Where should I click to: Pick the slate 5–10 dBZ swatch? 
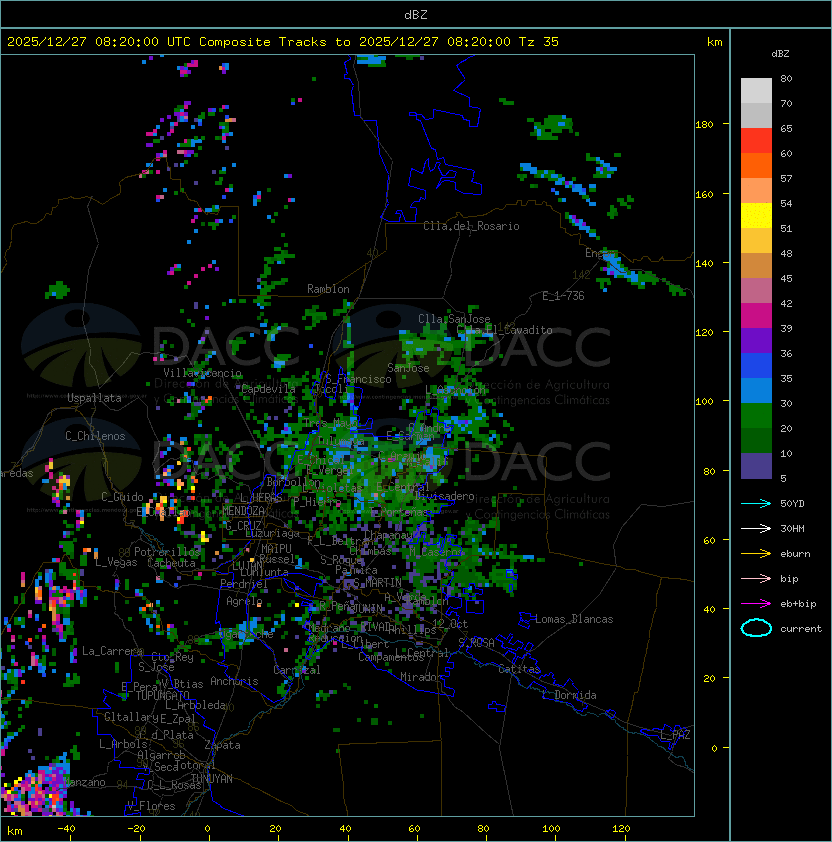[x=756, y=466]
